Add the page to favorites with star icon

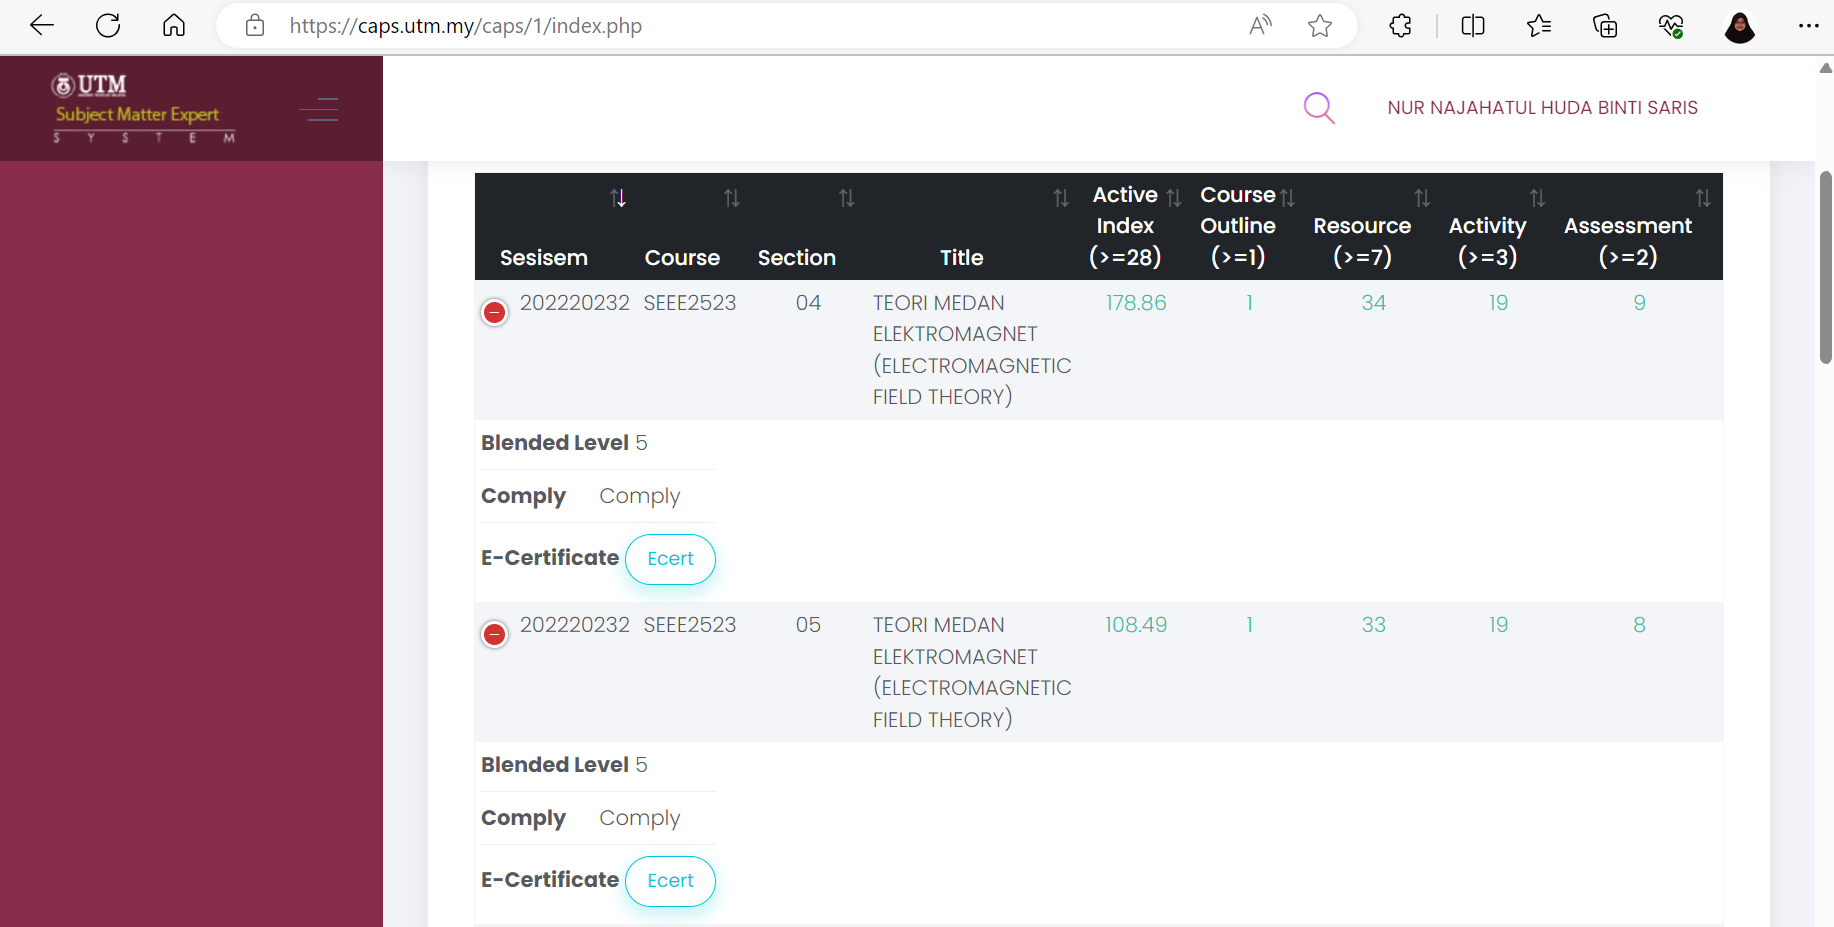(1320, 26)
